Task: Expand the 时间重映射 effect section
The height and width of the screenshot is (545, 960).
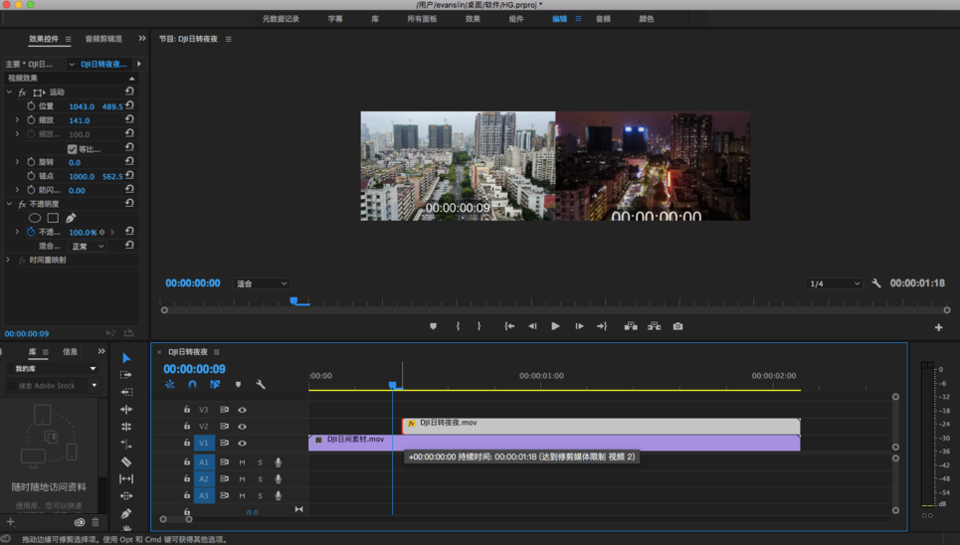Action: [9, 260]
